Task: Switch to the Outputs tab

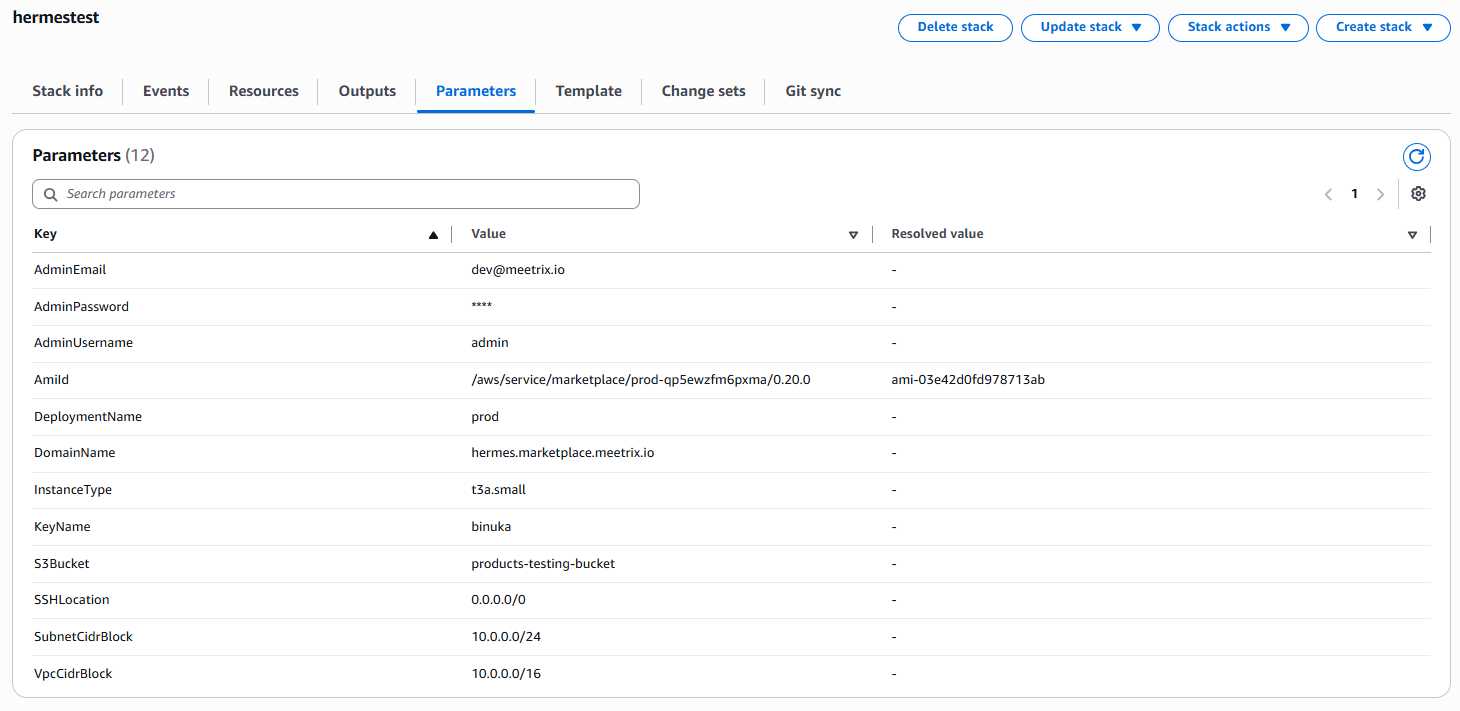Action: click(367, 91)
